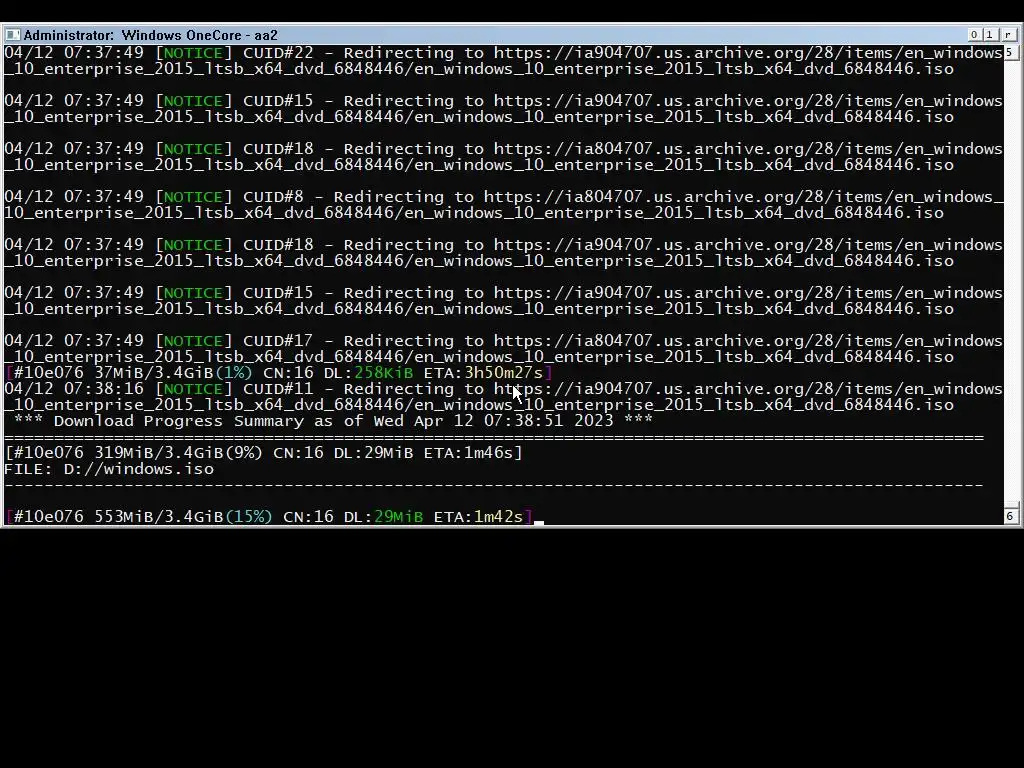Click the 'DL:258KiB' speed value
The width and height of the screenshot is (1024, 768).
pyautogui.click(x=368, y=373)
